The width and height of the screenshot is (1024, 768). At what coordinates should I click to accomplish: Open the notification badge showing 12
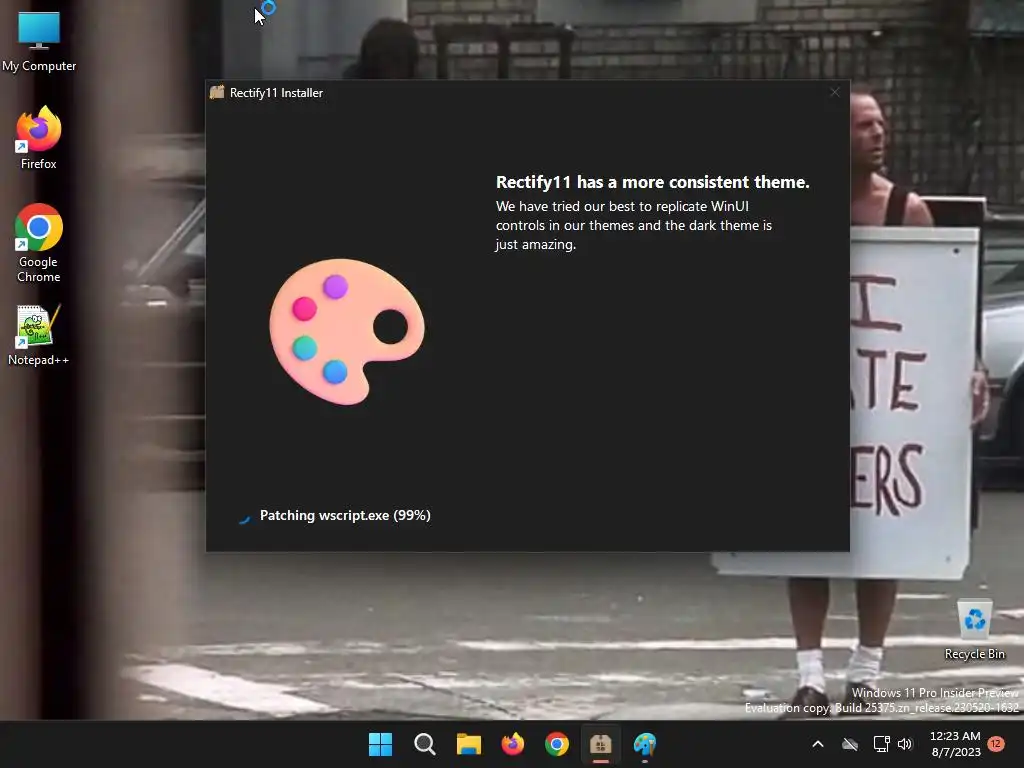[996, 743]
